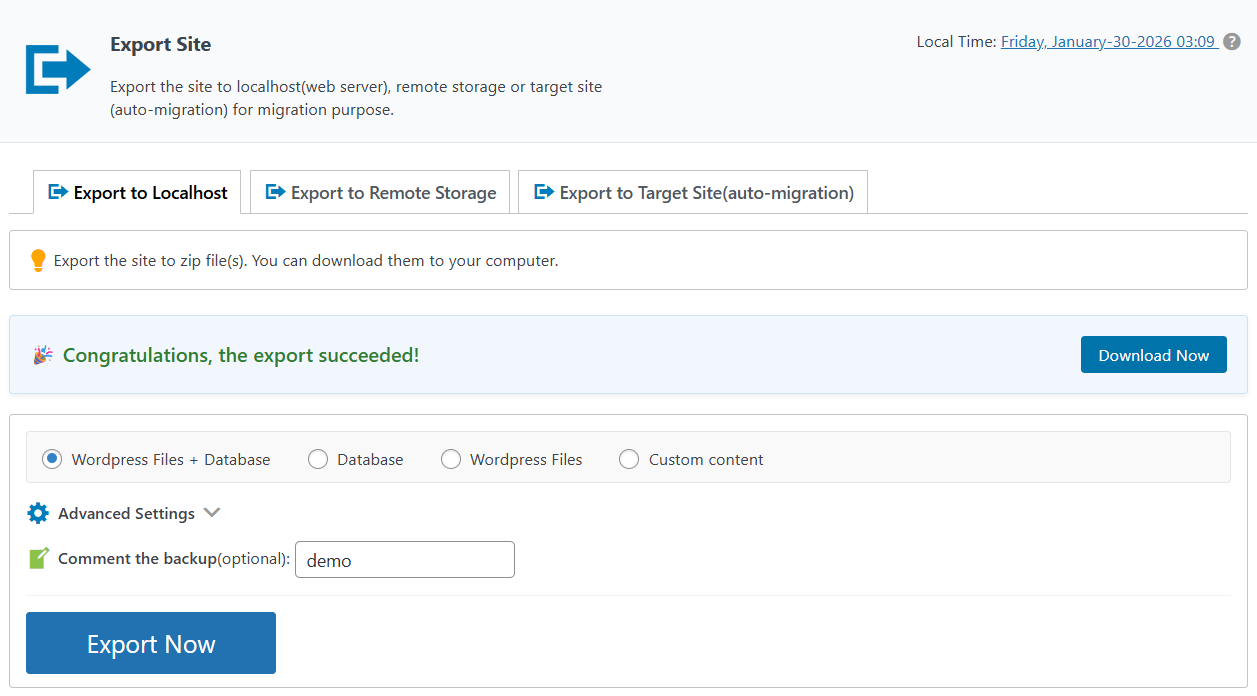Click the Advanced Settings gear icon

coord(38,513)
